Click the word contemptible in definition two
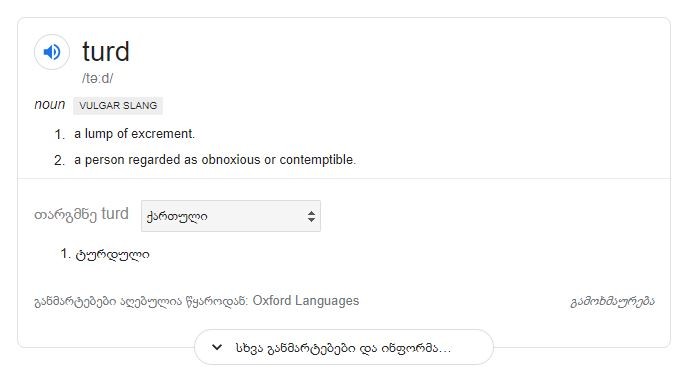This screenshot has width=689, height=368. click(x=317, y=160)
